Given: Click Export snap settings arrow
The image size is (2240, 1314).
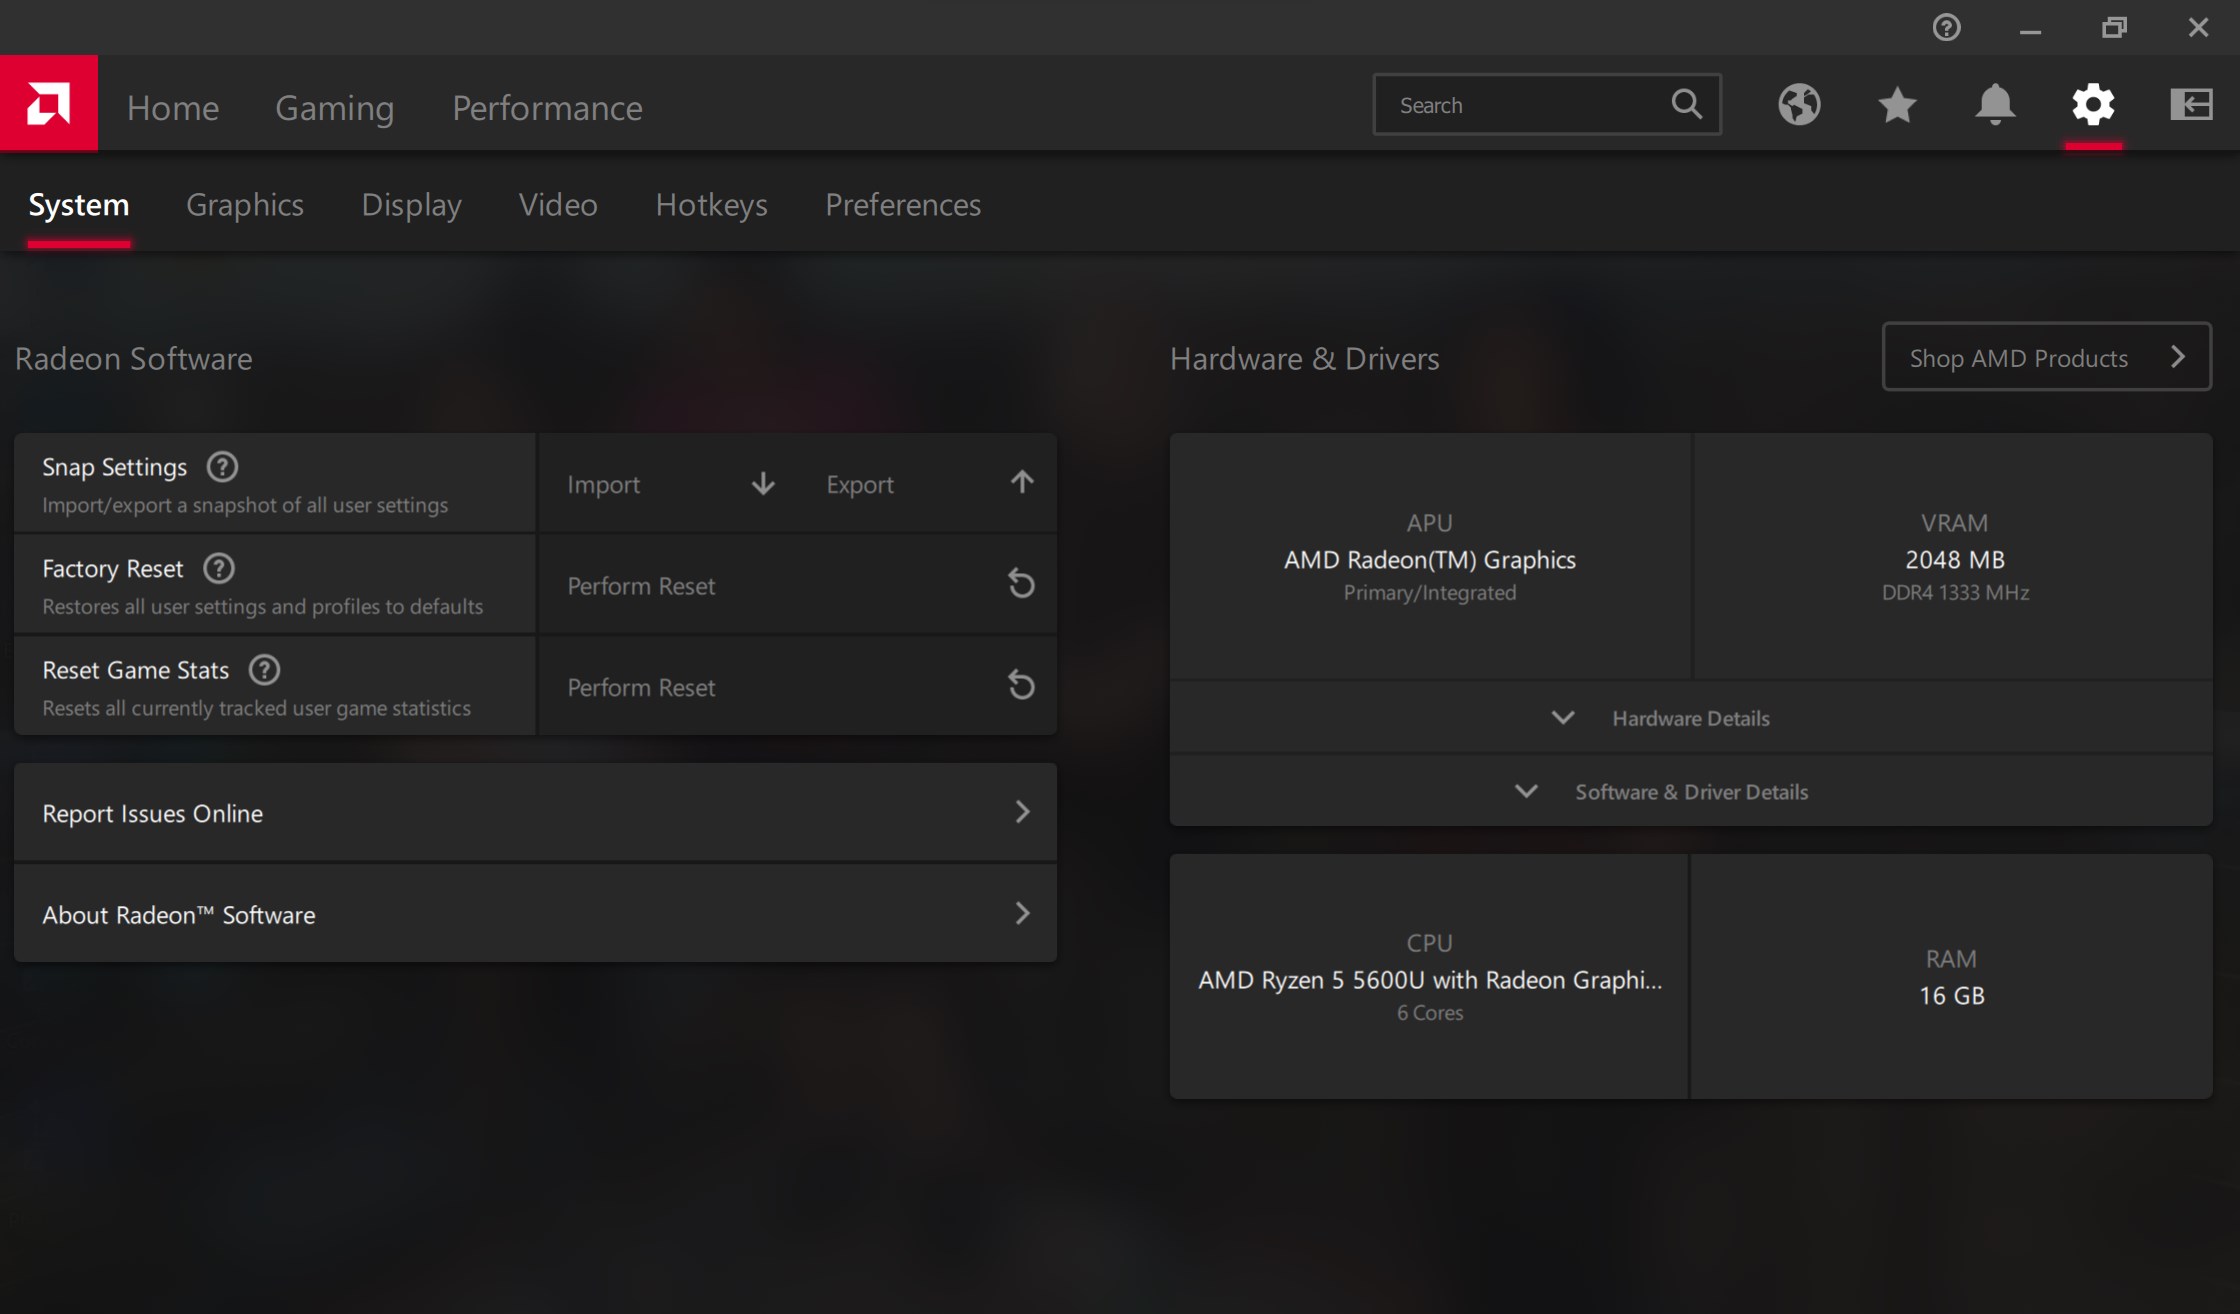Looking at the screenshot, I should pos(1023,482).
